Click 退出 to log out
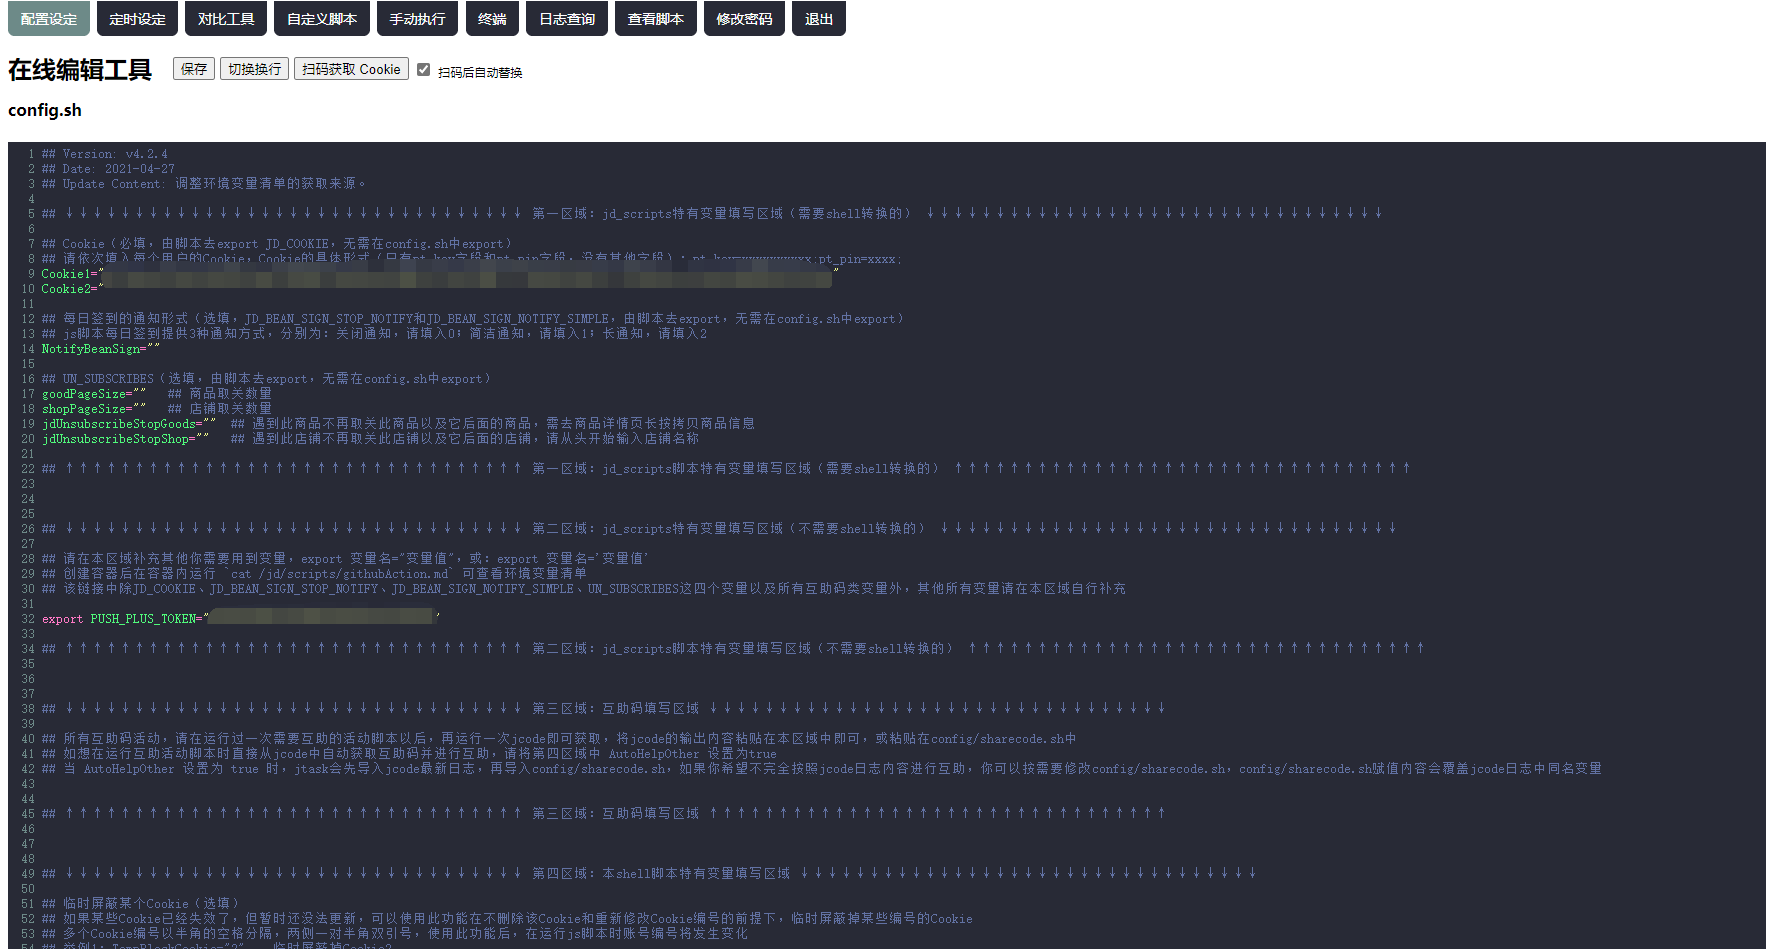The image size is (1766, 949). (x=819, y=19)
